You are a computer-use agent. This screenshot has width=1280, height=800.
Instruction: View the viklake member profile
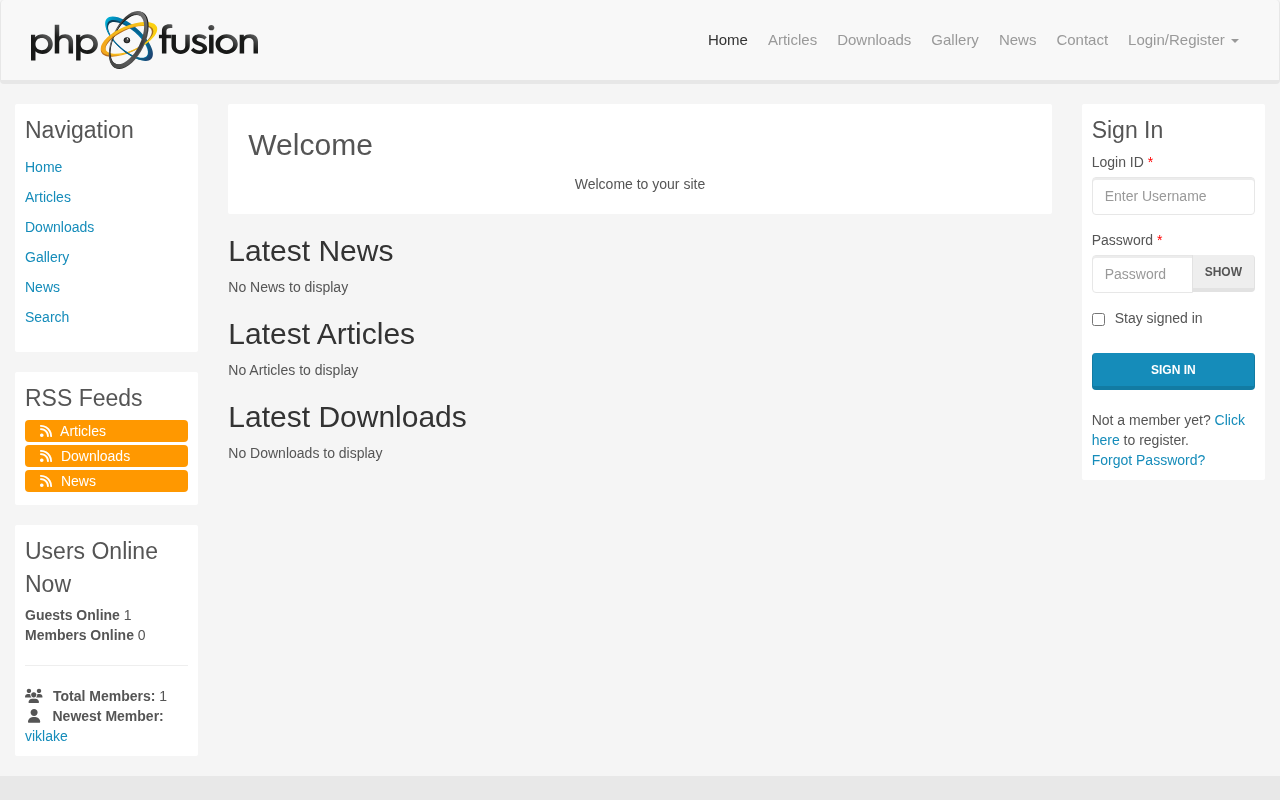pos(46,736)
